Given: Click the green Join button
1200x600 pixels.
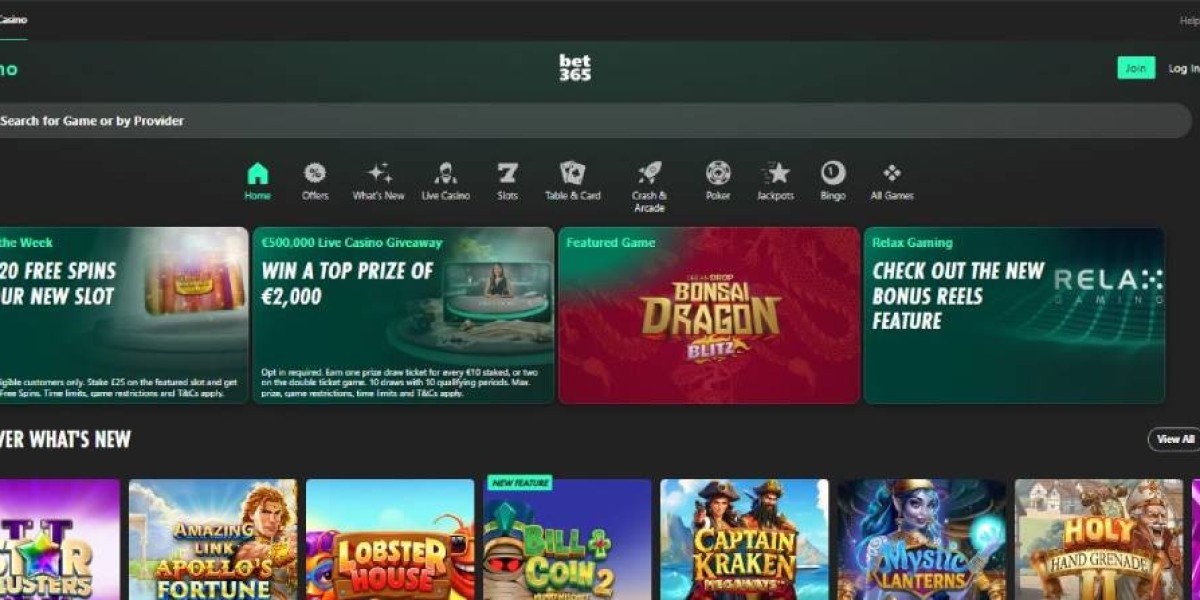Looking at the screenshot, I should pos(1136,68).
